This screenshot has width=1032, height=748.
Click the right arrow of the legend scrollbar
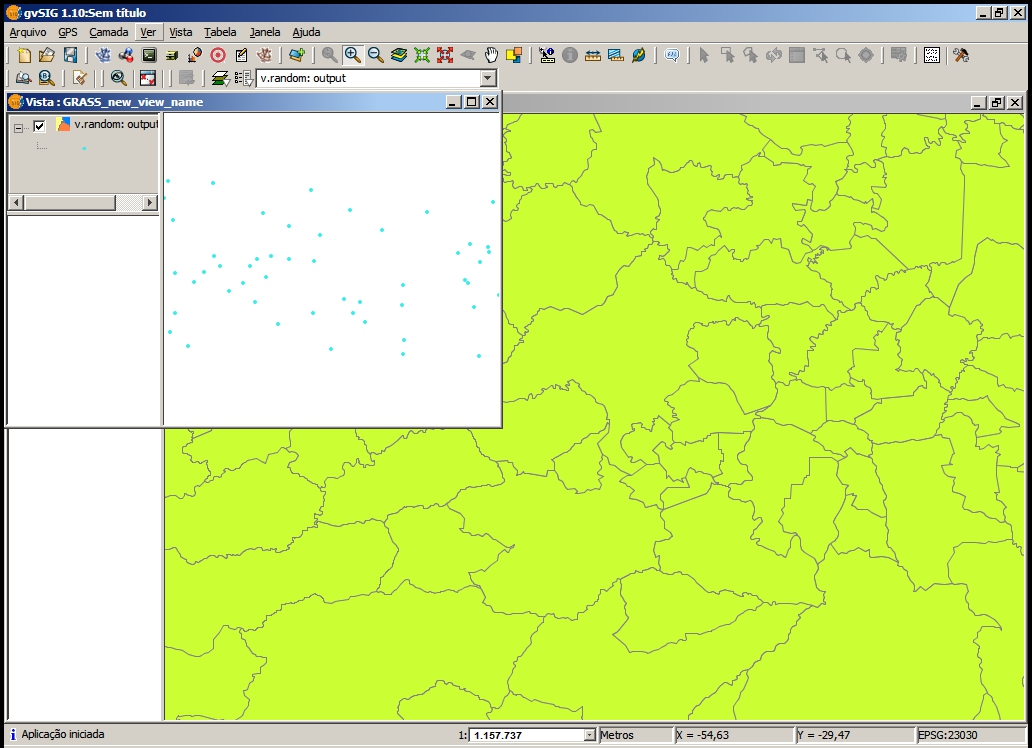[x=150, y=203]
